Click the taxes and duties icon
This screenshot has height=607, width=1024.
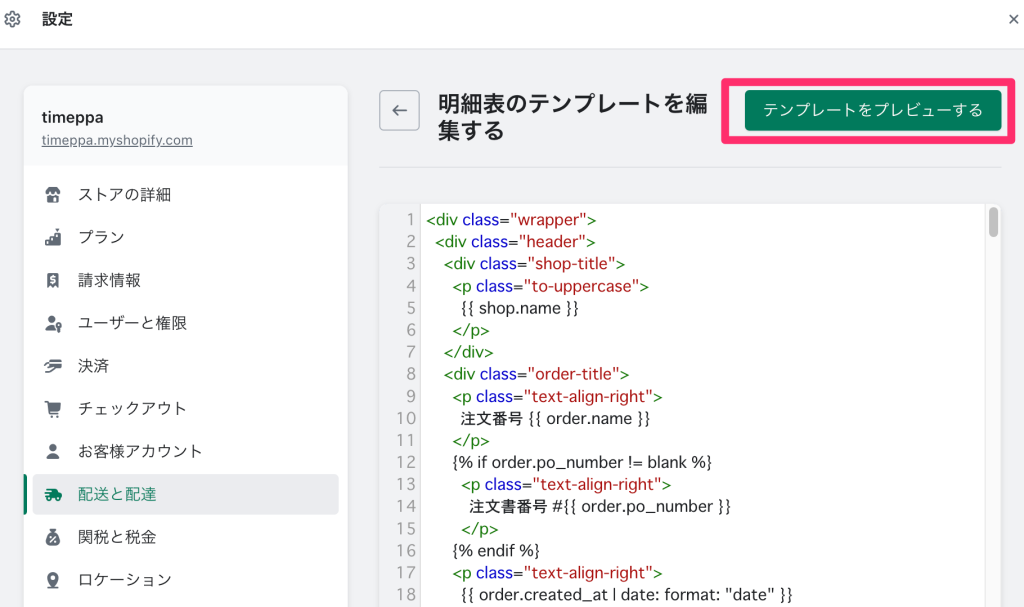pos(54,538)
